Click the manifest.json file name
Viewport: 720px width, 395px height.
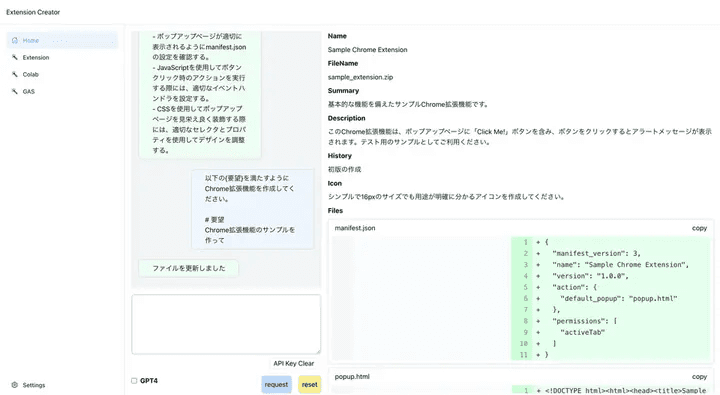tap(355, 228)
